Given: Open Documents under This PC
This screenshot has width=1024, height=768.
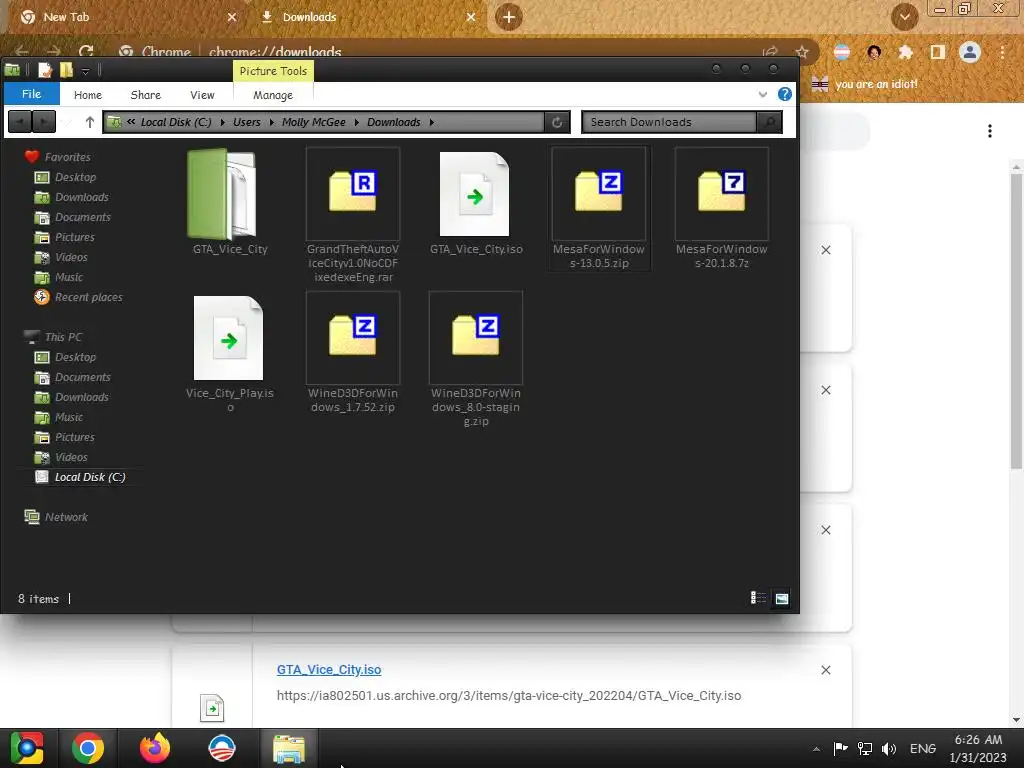Looking at the screenshot, I should click(x=72, y=377).
